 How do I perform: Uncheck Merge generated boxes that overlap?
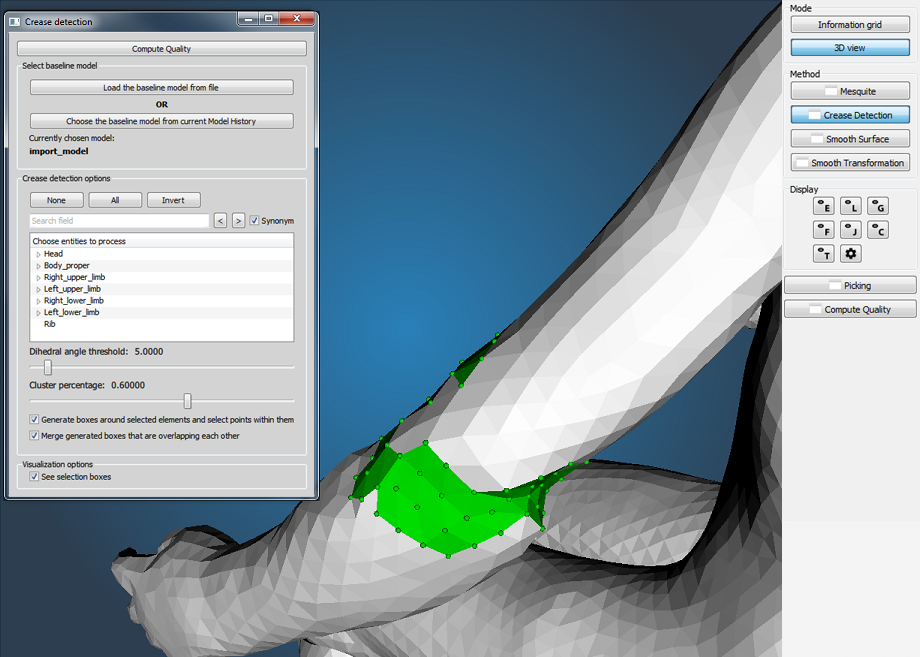click(x=34, y=436)
